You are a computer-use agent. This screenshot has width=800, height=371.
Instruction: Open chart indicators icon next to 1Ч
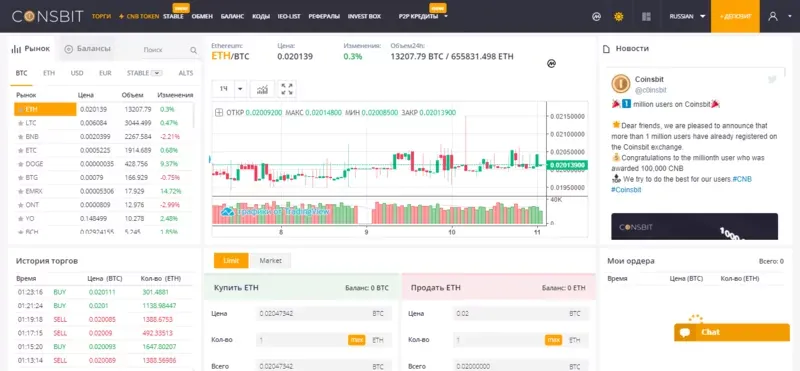[x=262, y=89]
